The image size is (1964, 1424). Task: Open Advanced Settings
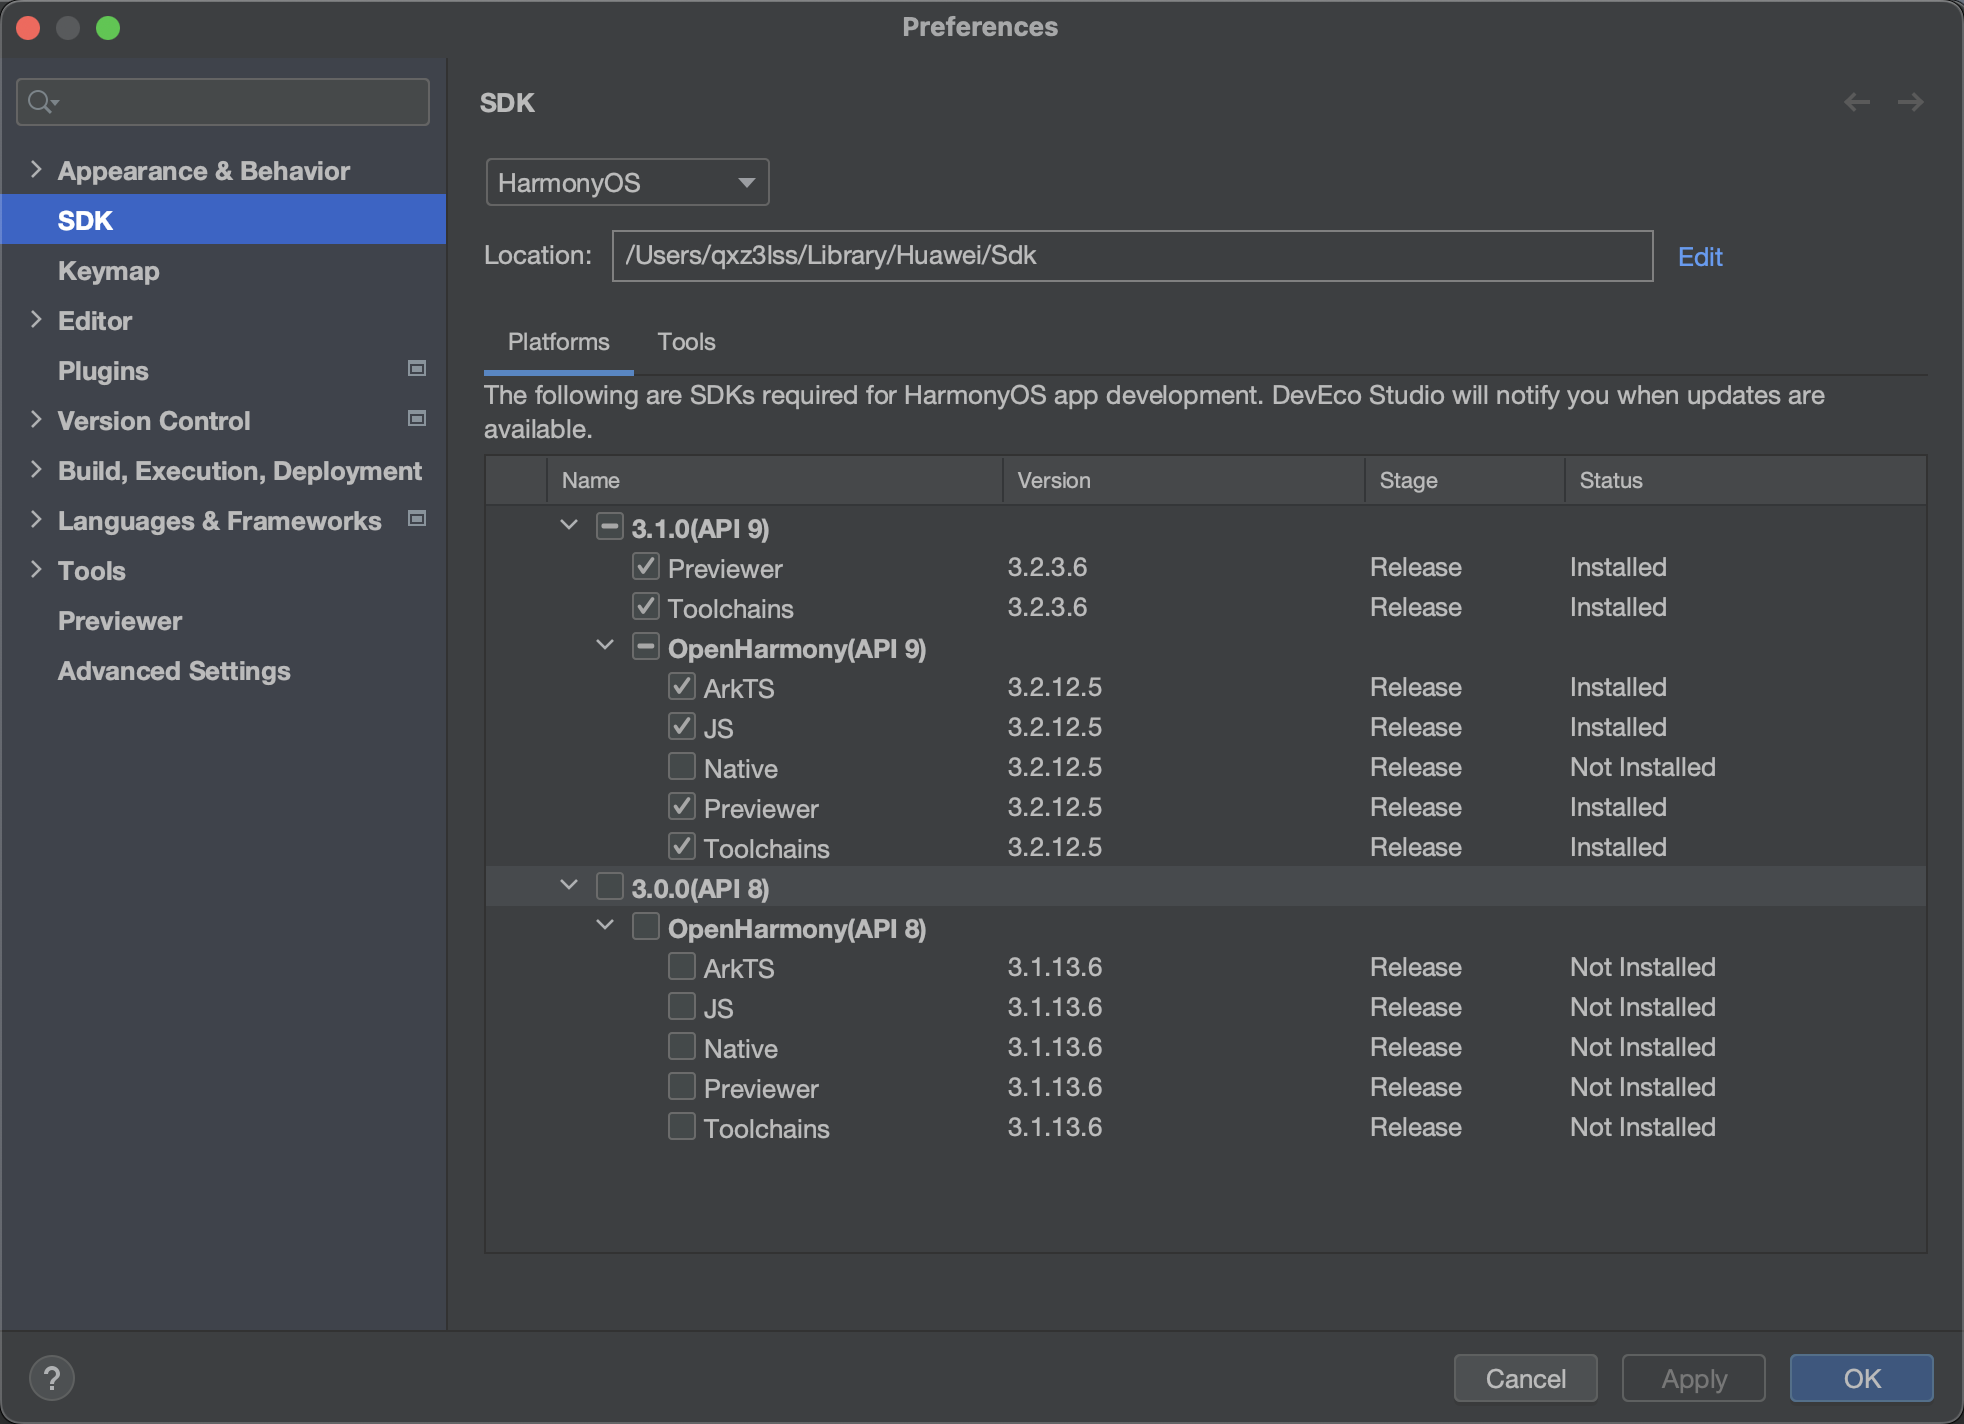(174, 671)
